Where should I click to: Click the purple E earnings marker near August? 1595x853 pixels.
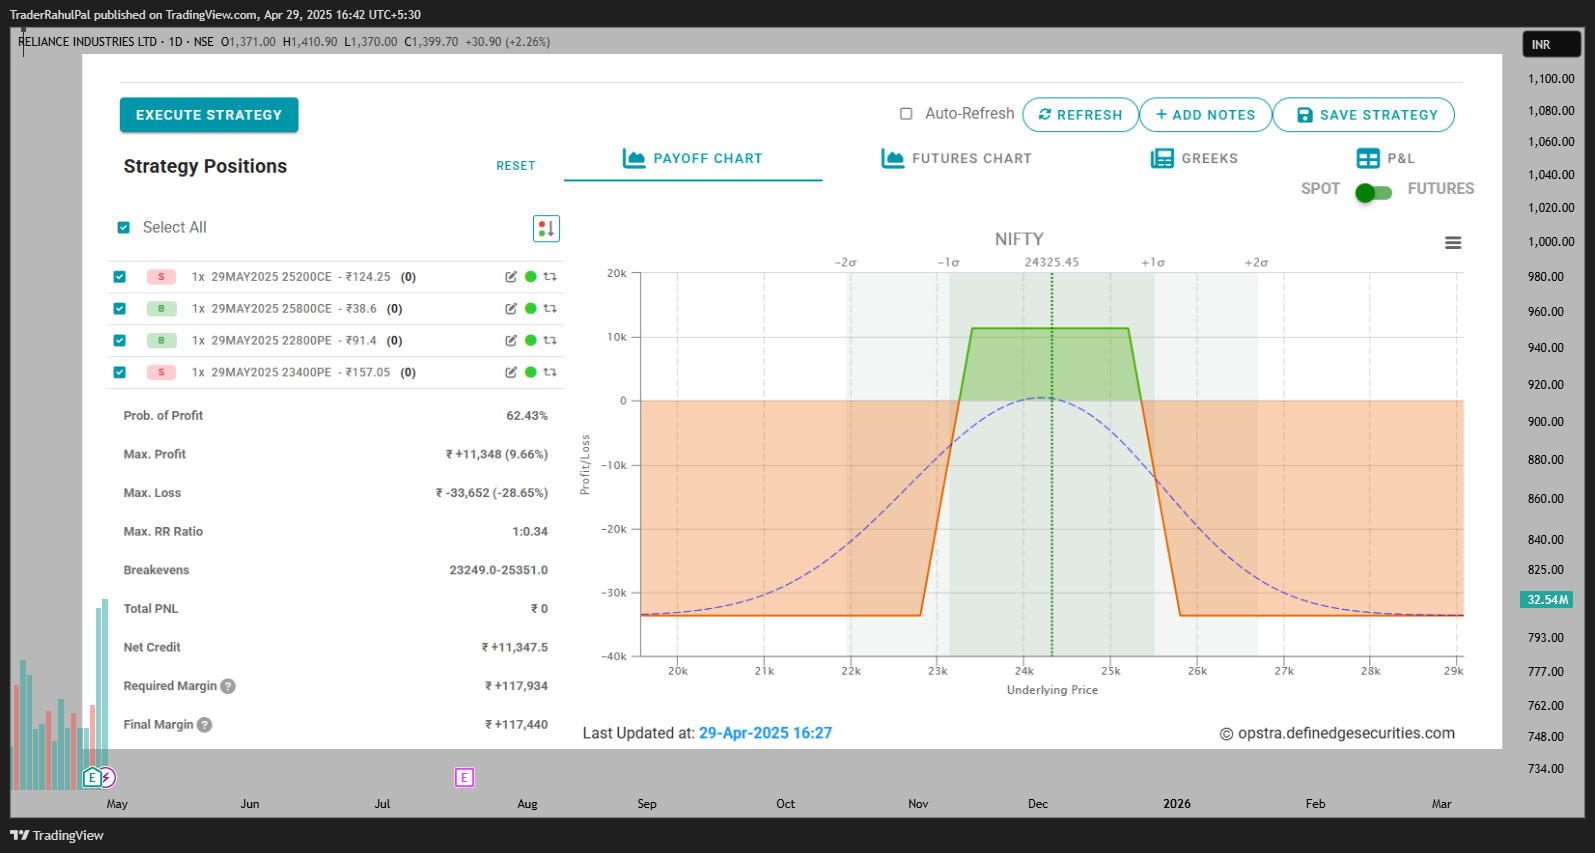pyautogui.click(x=464, y=777)
